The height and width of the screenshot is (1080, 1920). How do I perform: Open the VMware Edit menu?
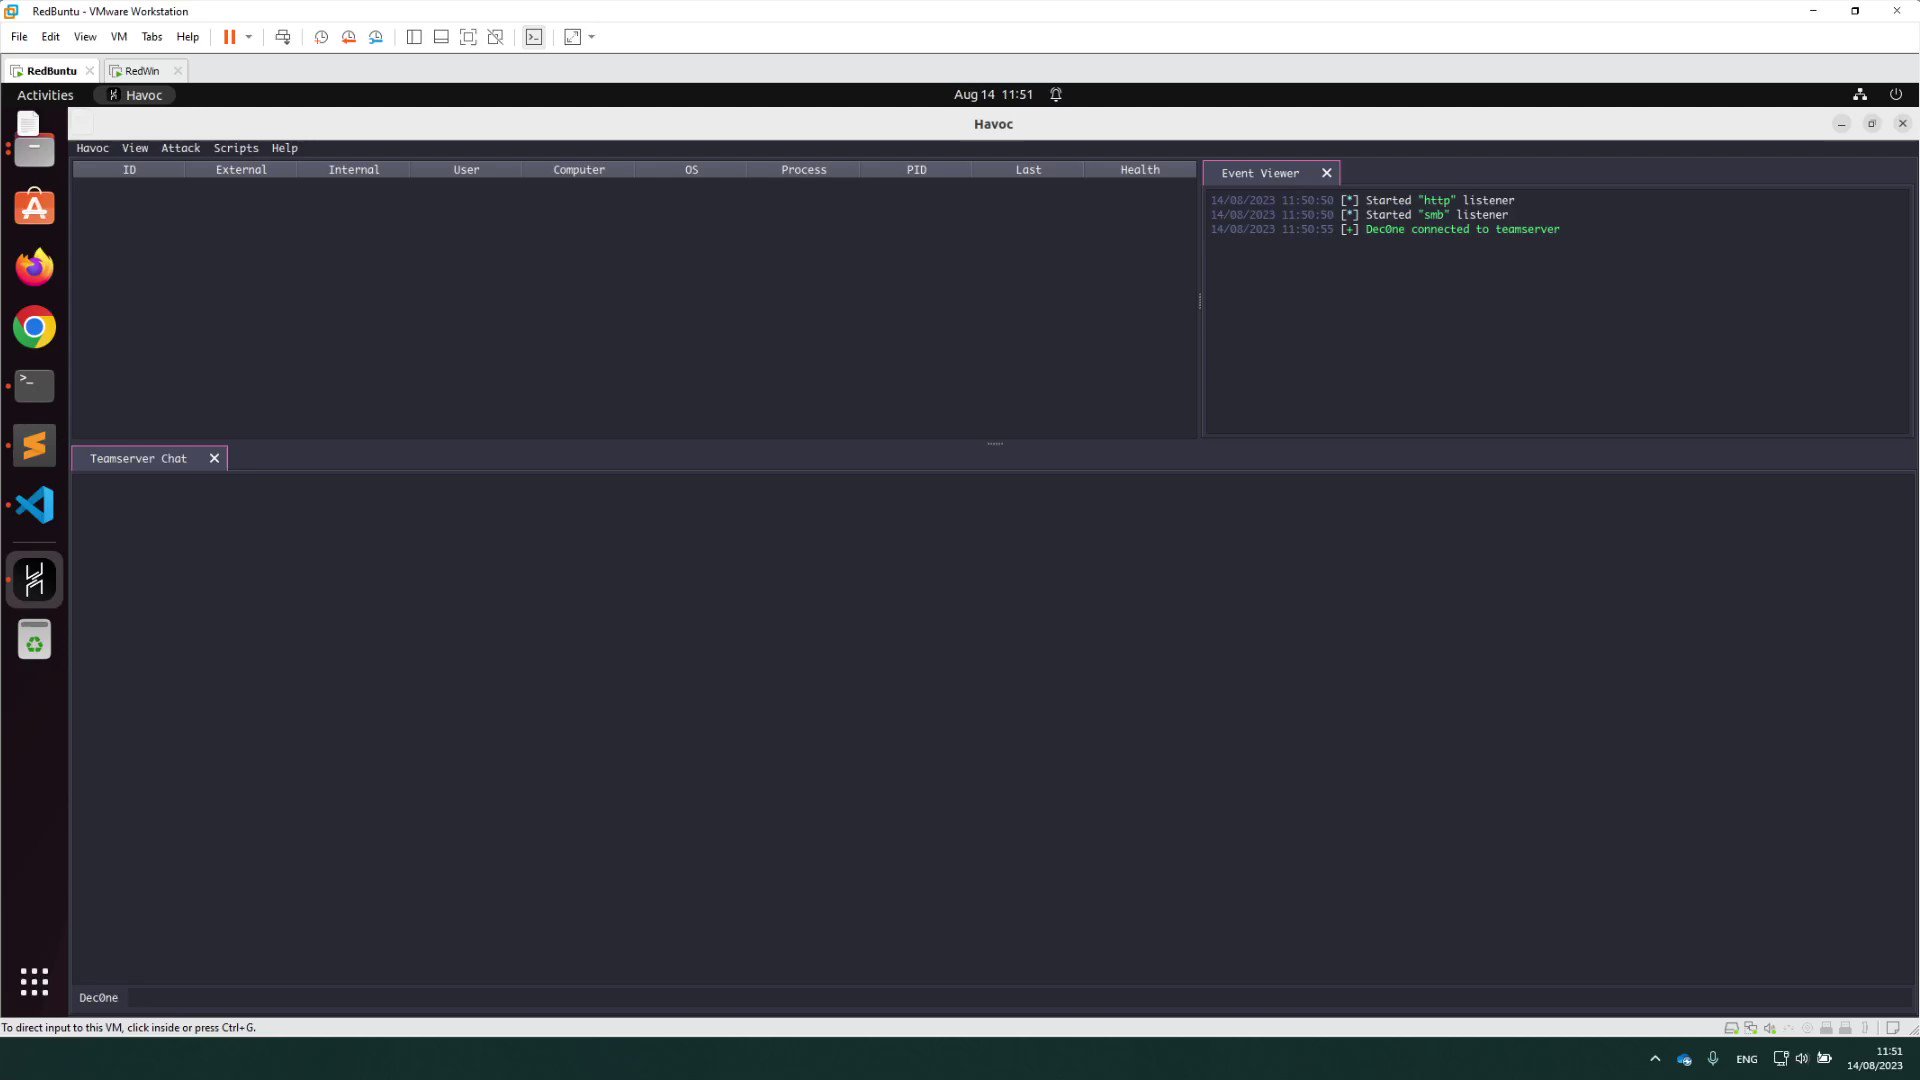50,37
